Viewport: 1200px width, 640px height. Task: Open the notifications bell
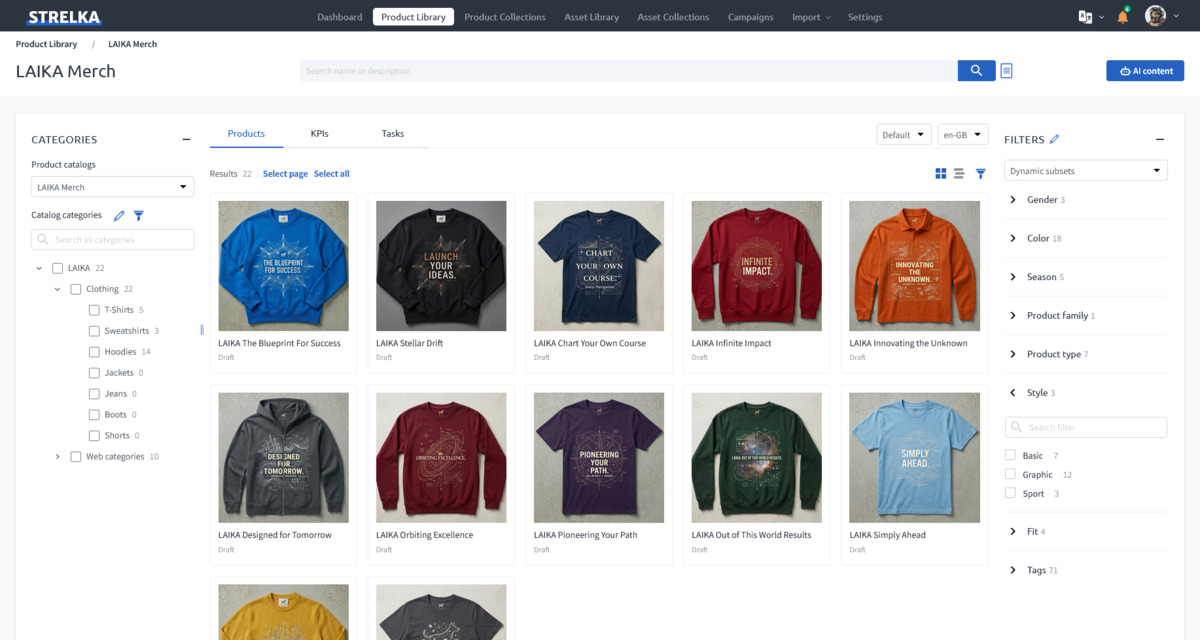(x=1122, y=15)
